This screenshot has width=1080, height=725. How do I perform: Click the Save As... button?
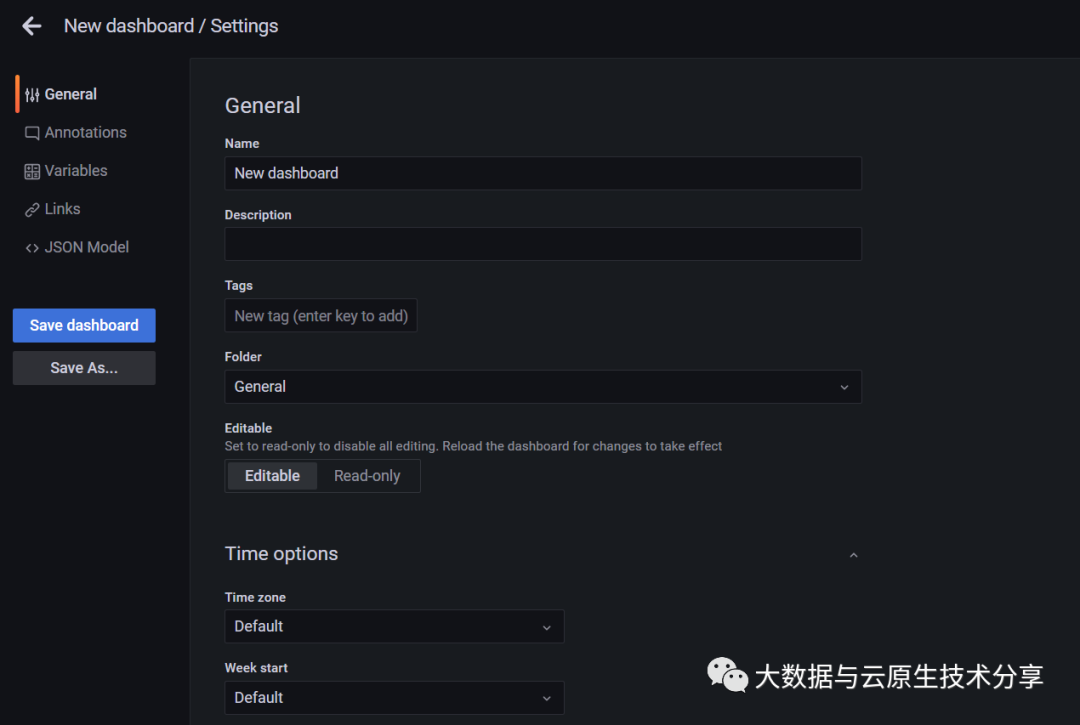click(x=84, y=368)
